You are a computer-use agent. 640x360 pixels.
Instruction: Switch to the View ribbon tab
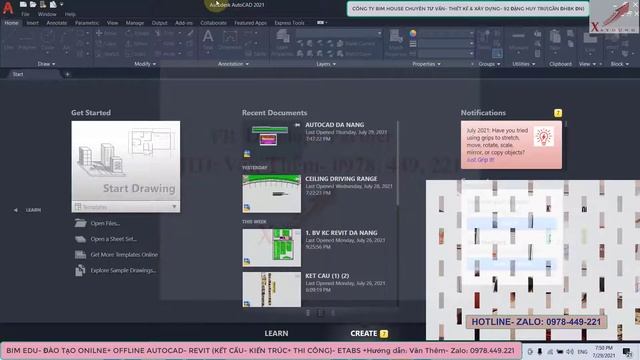click(112, 23)
